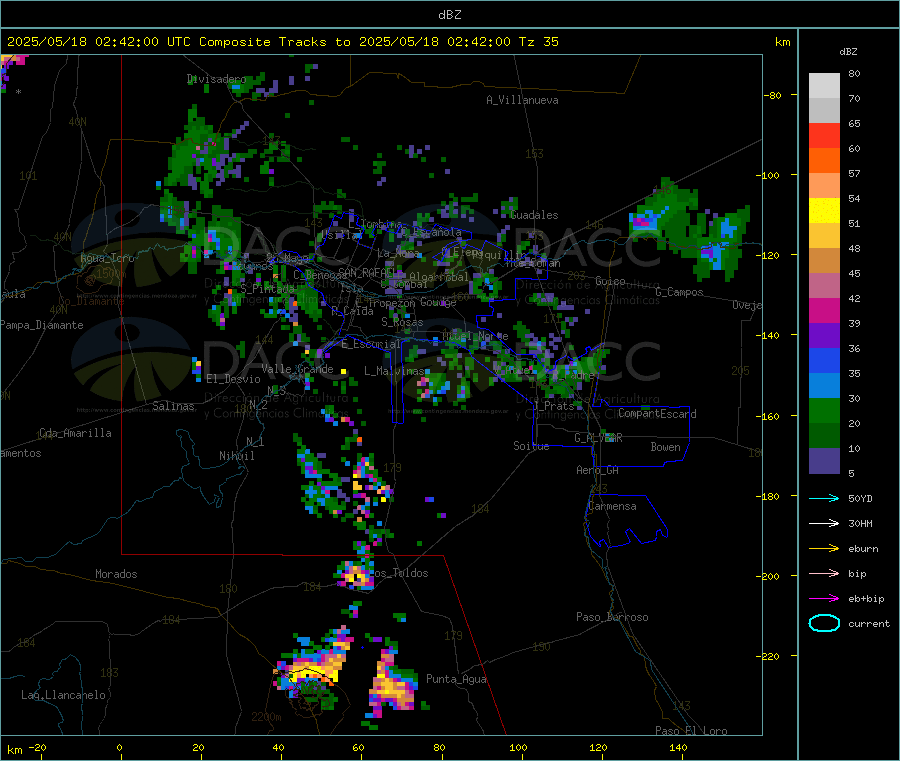This screenshot has width=900, height=761.
Task: Click the dBZ title at top
Action: pos(449,15)
